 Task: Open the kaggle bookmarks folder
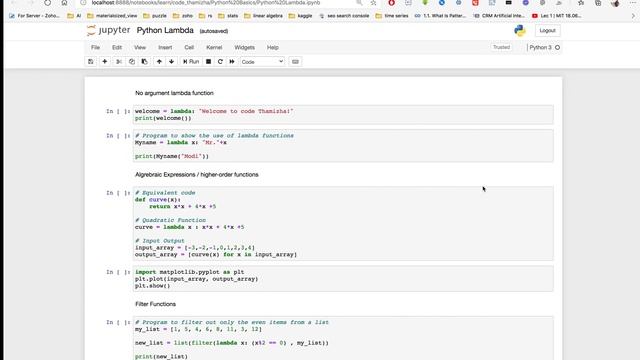300,16
